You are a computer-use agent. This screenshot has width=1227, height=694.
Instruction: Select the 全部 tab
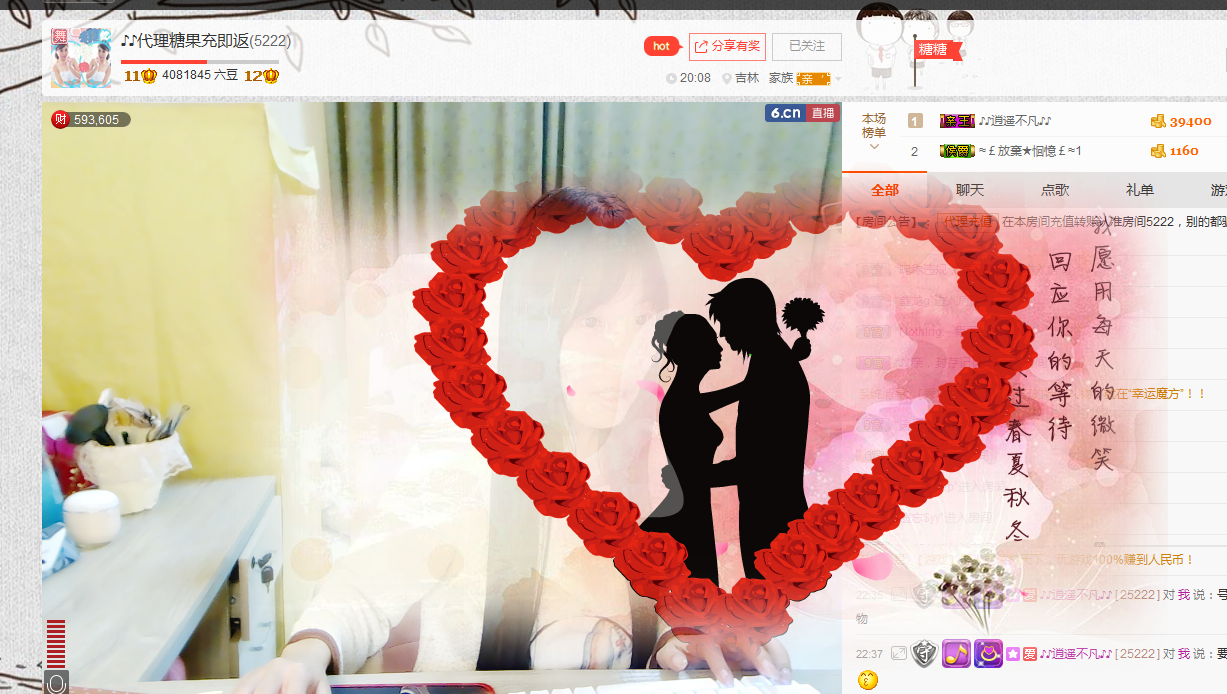point(884,189)
